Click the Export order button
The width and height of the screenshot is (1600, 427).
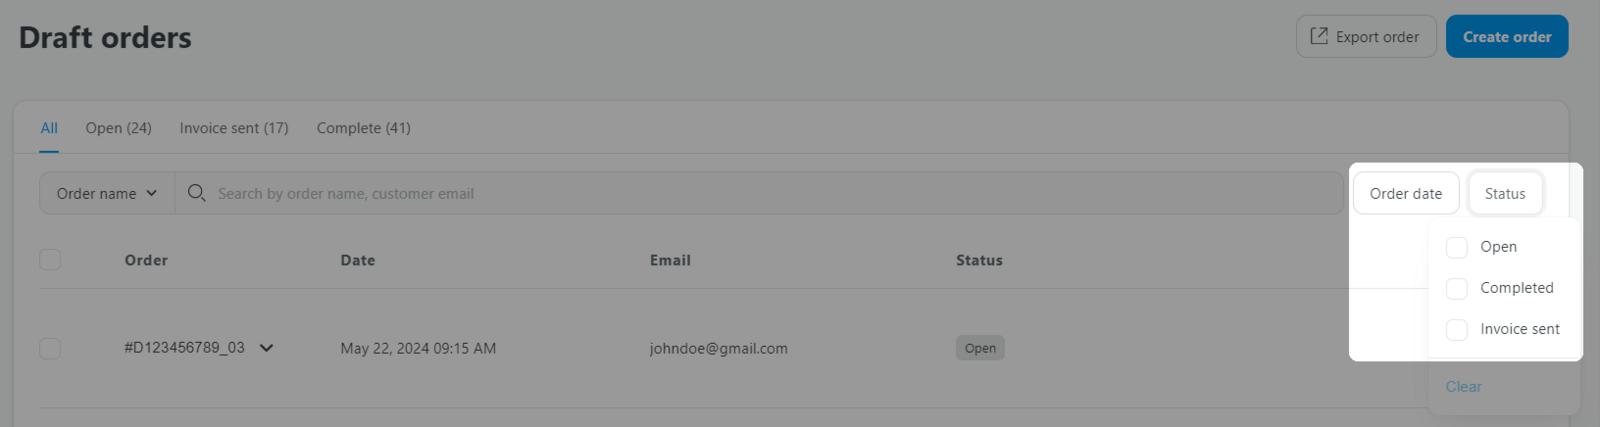coord(1366,36)
